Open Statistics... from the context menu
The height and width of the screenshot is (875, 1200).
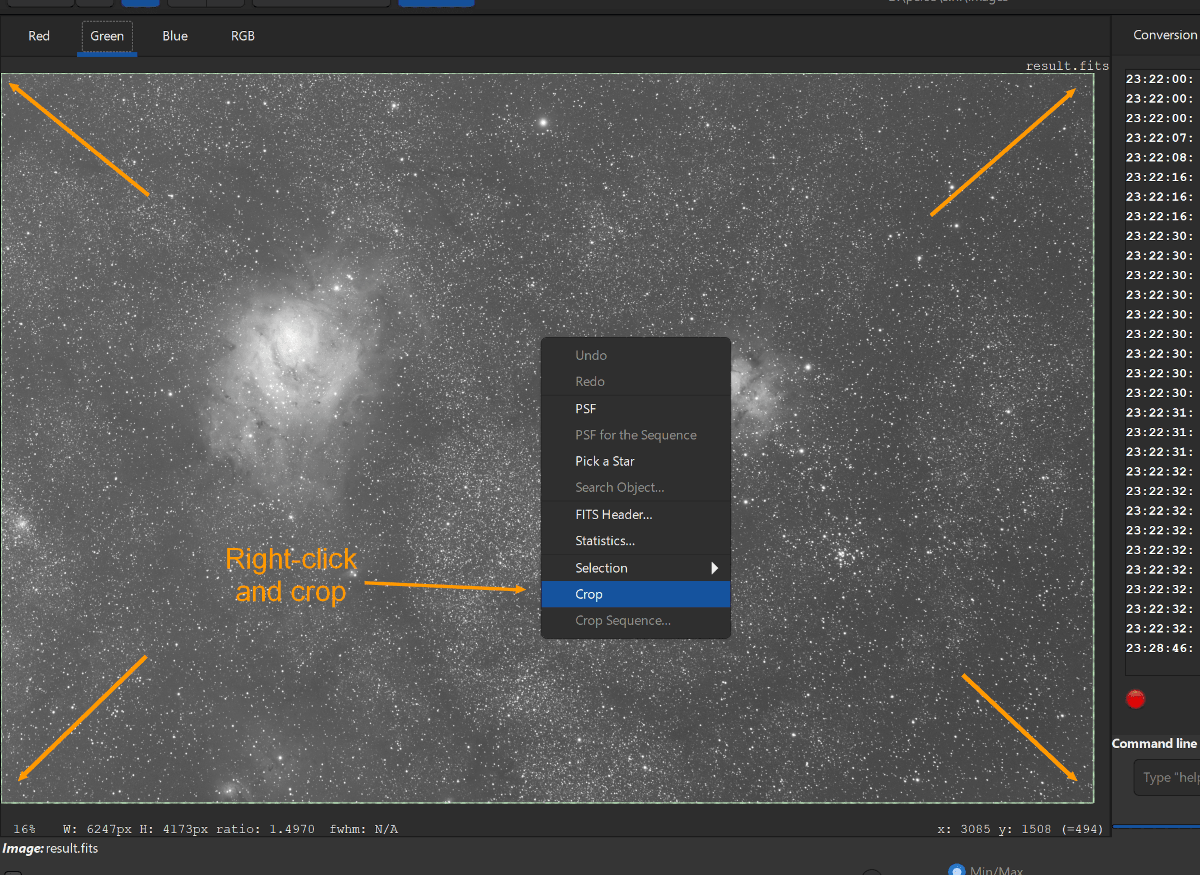click(x=605, y=541)
